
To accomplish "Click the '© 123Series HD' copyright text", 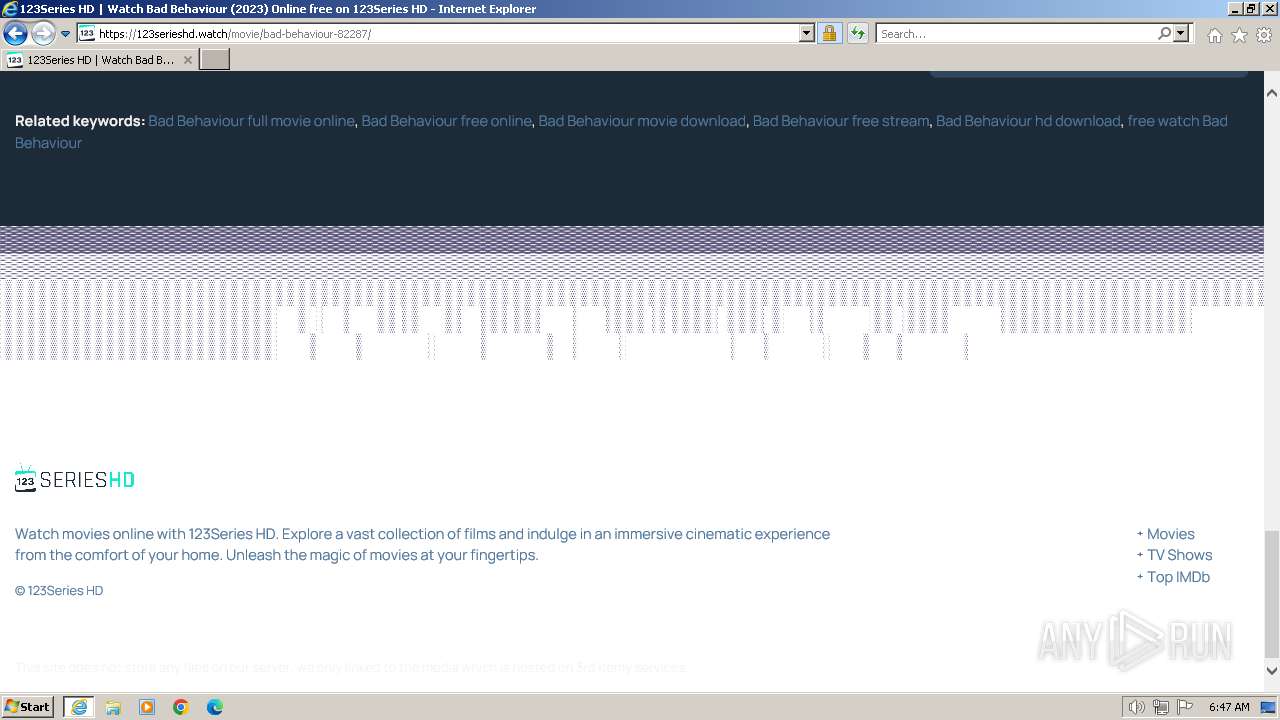I will tap(59, 590).
